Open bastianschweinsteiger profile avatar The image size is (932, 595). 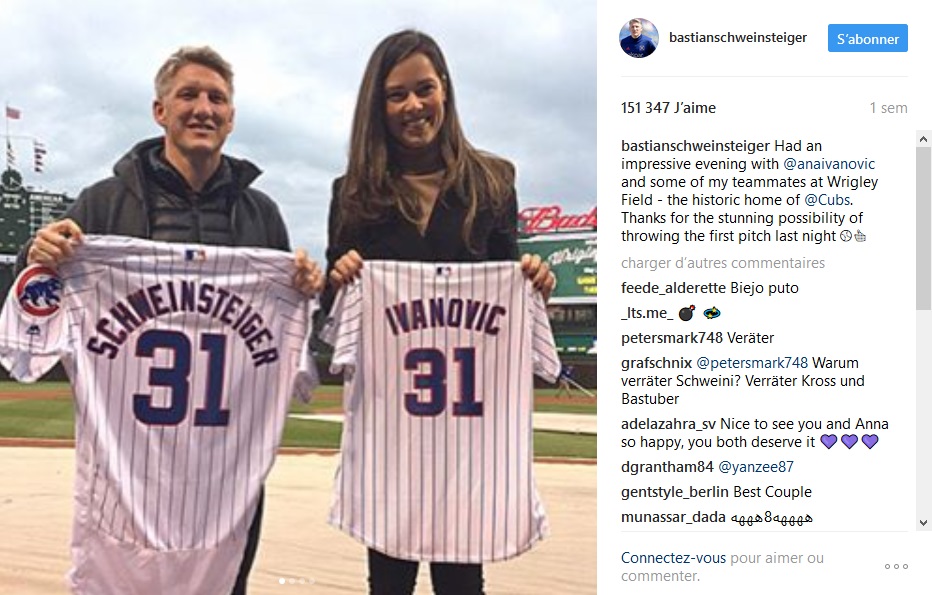point(639,38)
